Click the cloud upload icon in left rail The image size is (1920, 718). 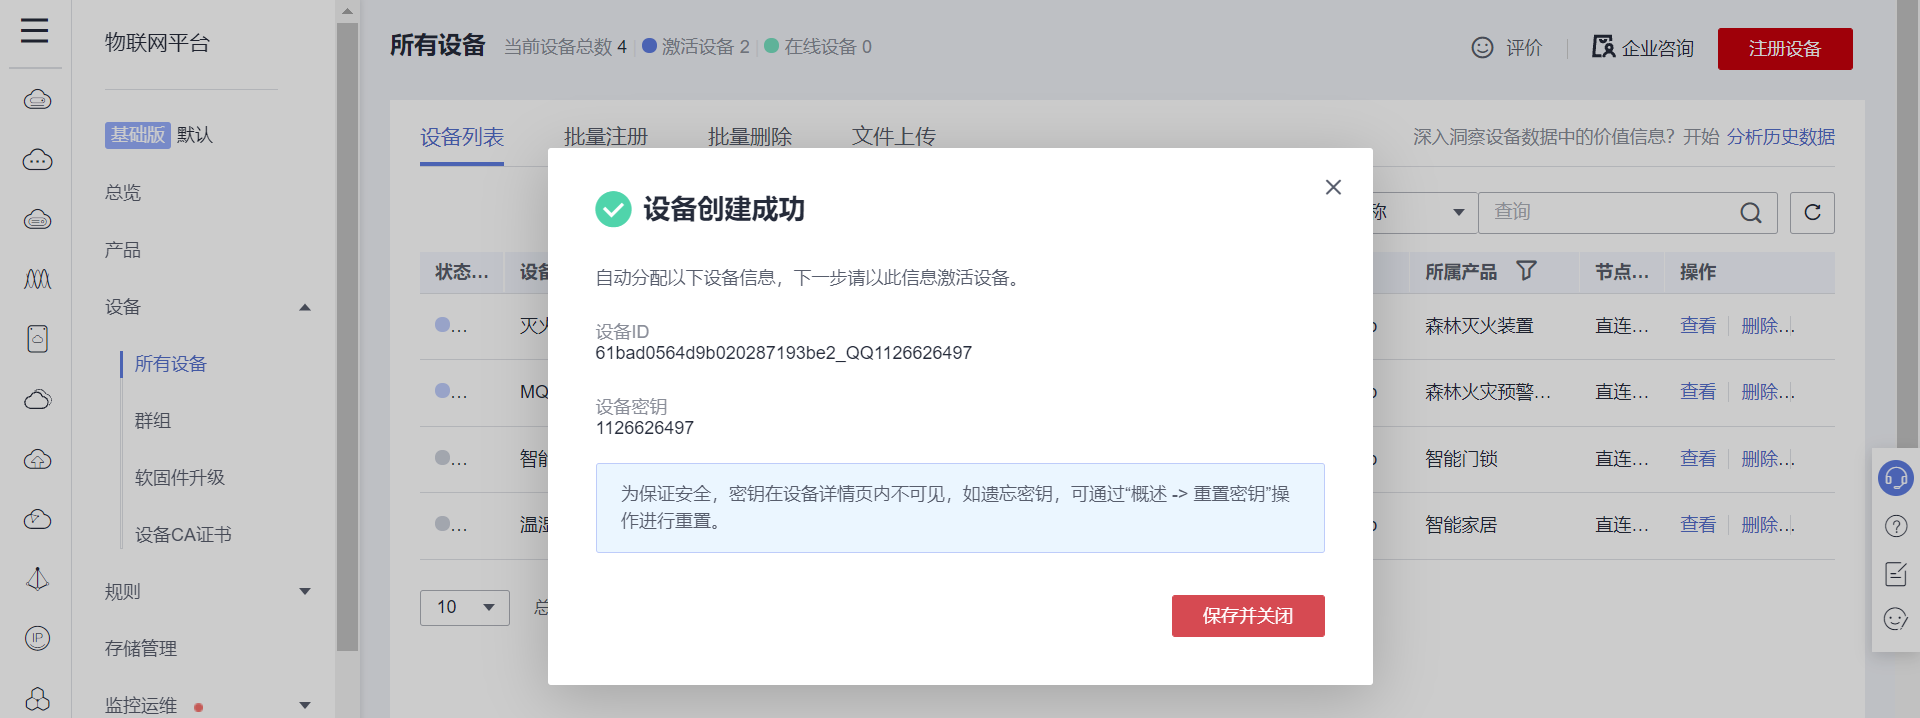[37, 459]
